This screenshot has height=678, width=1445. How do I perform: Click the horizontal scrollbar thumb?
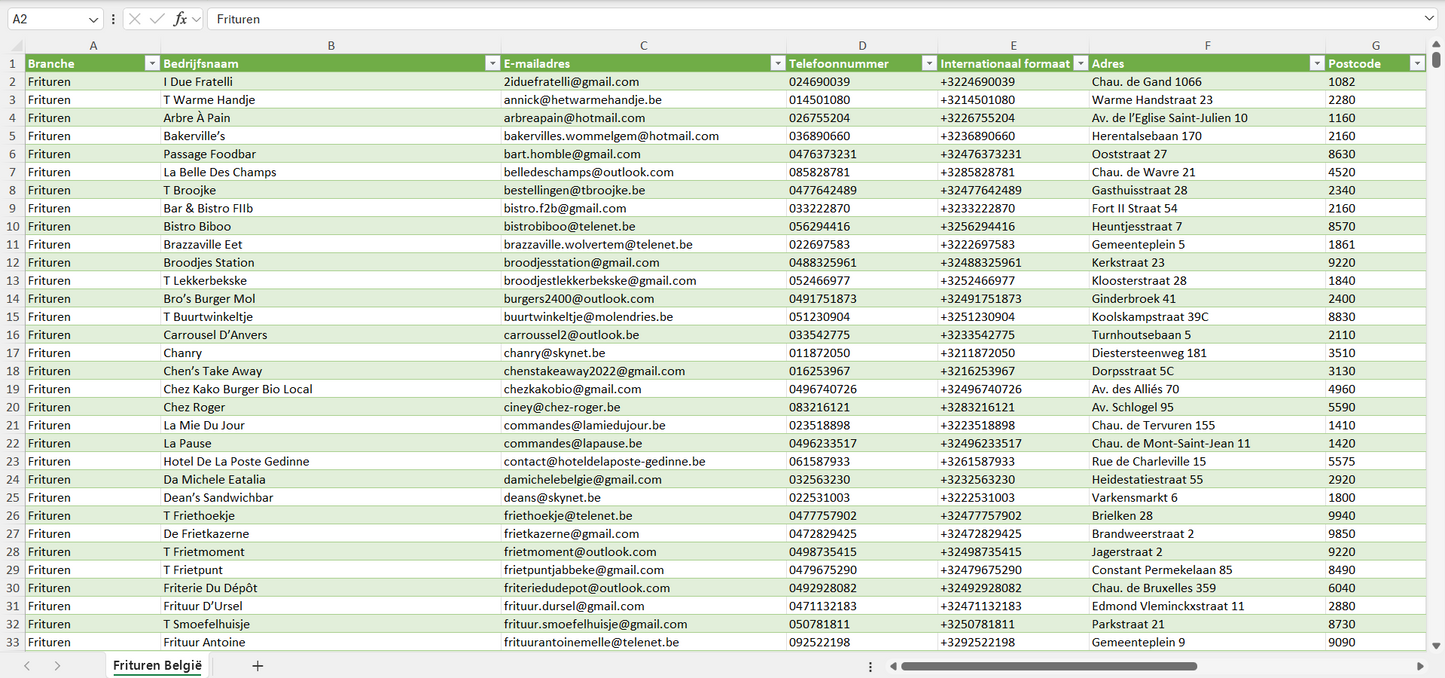[x=1048, y=666]
